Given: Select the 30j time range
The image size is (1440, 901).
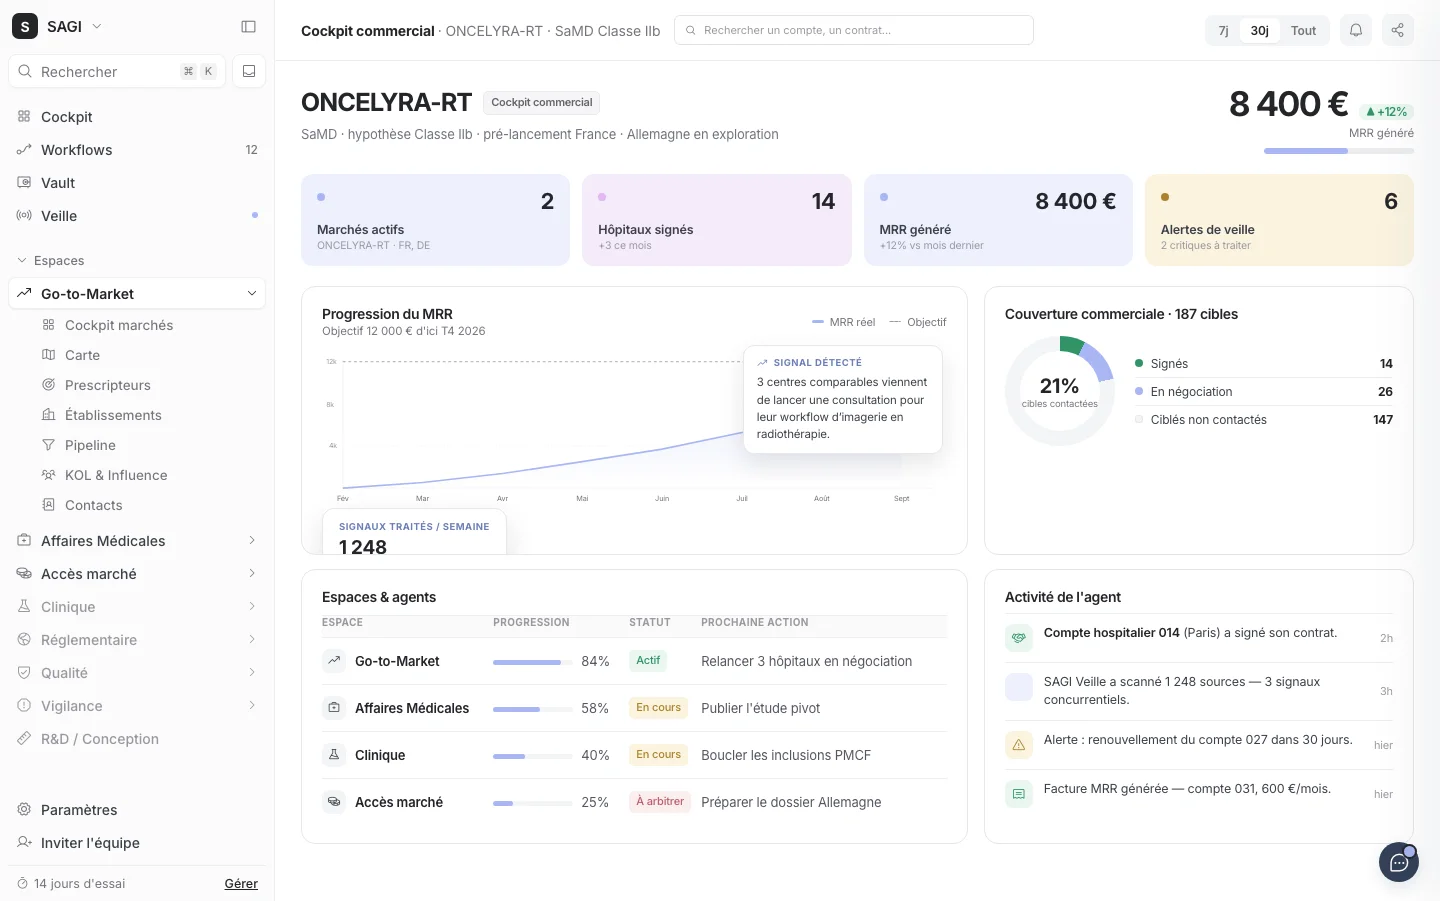Looking at the screenshot, I should pos(1260,31).
